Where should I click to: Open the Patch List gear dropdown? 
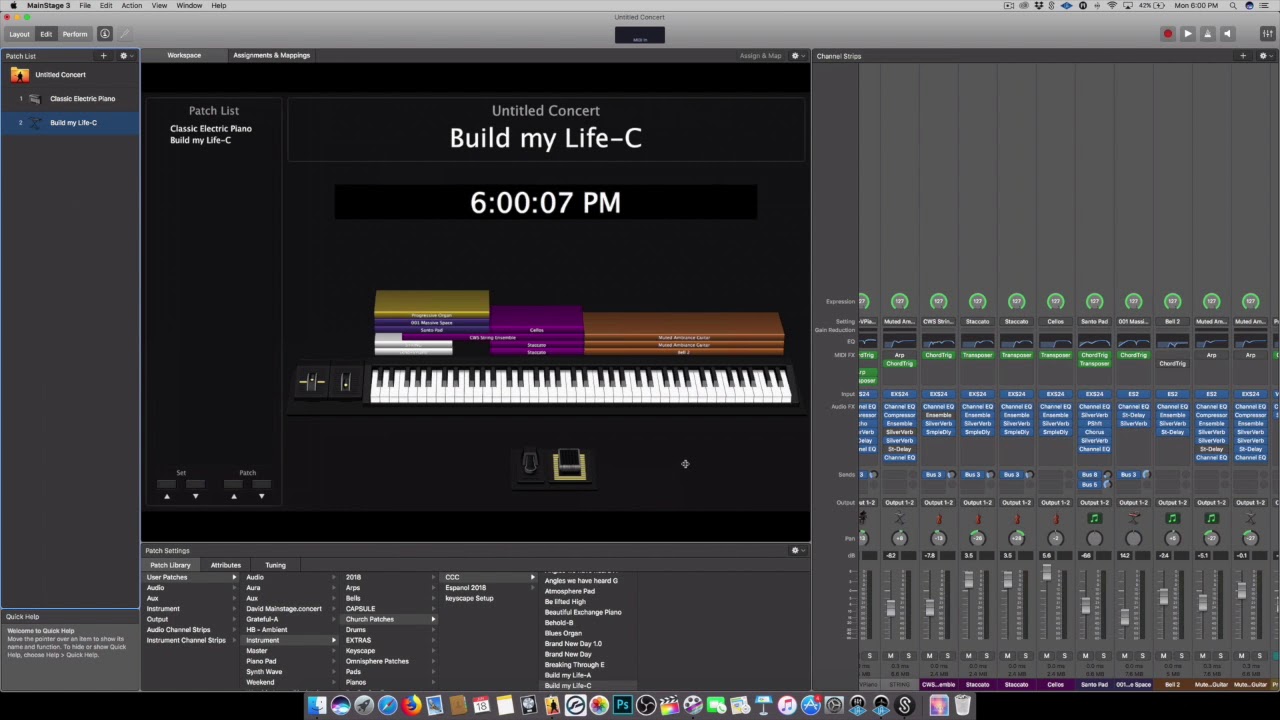coord(125,56)
